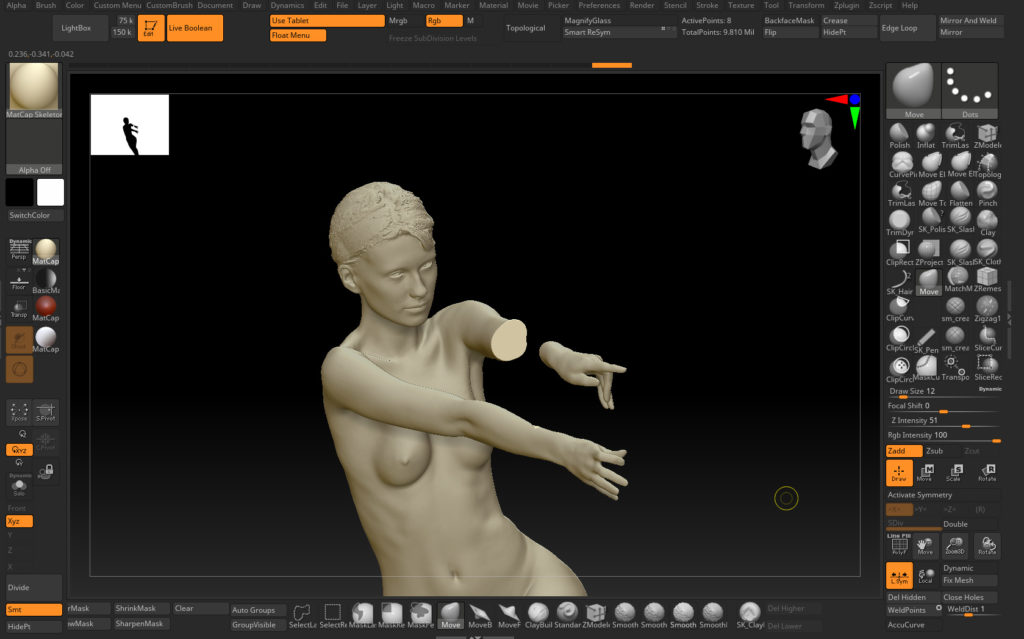Disable L.Sym local symmetry
Viewport: 1024px width, 639px height.
point(899,574)
